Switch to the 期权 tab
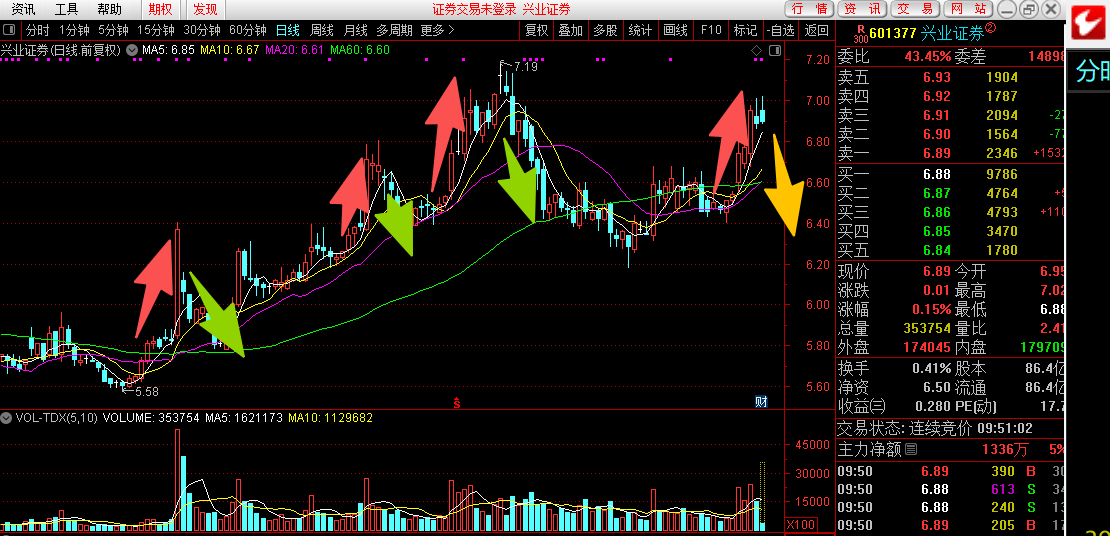Screen dimensions: 1110x536 tap(161, 9)
